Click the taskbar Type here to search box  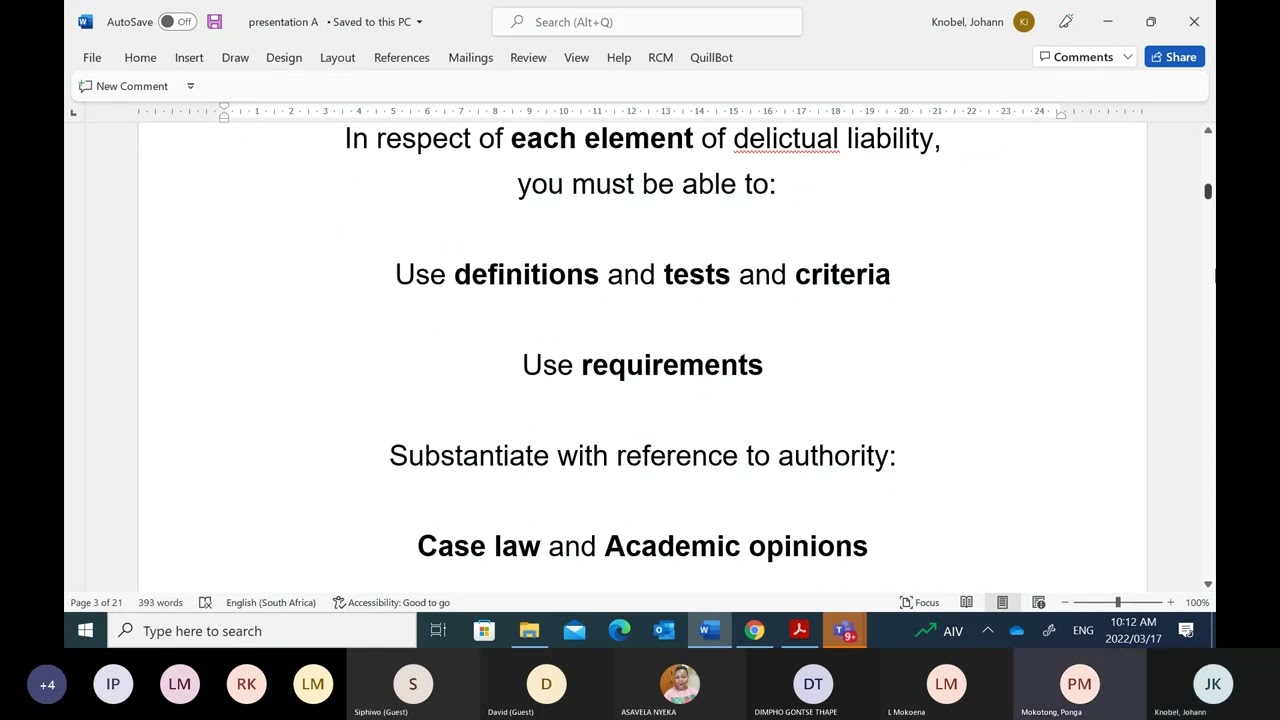[x=262, y=631]
